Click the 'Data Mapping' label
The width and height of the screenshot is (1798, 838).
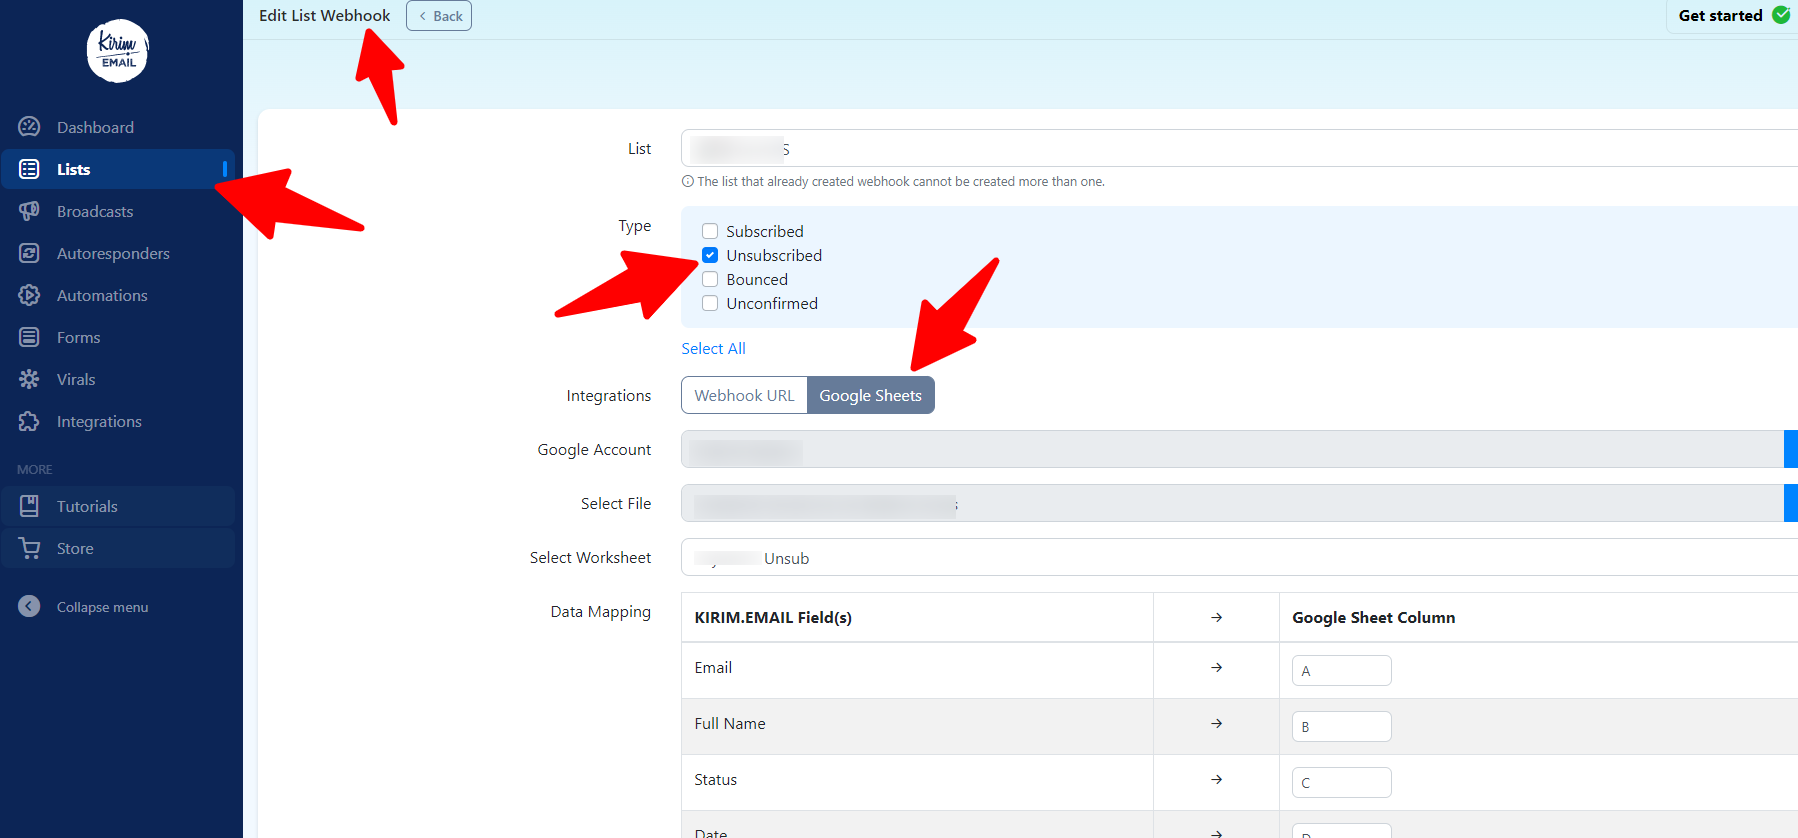point(600,611)
